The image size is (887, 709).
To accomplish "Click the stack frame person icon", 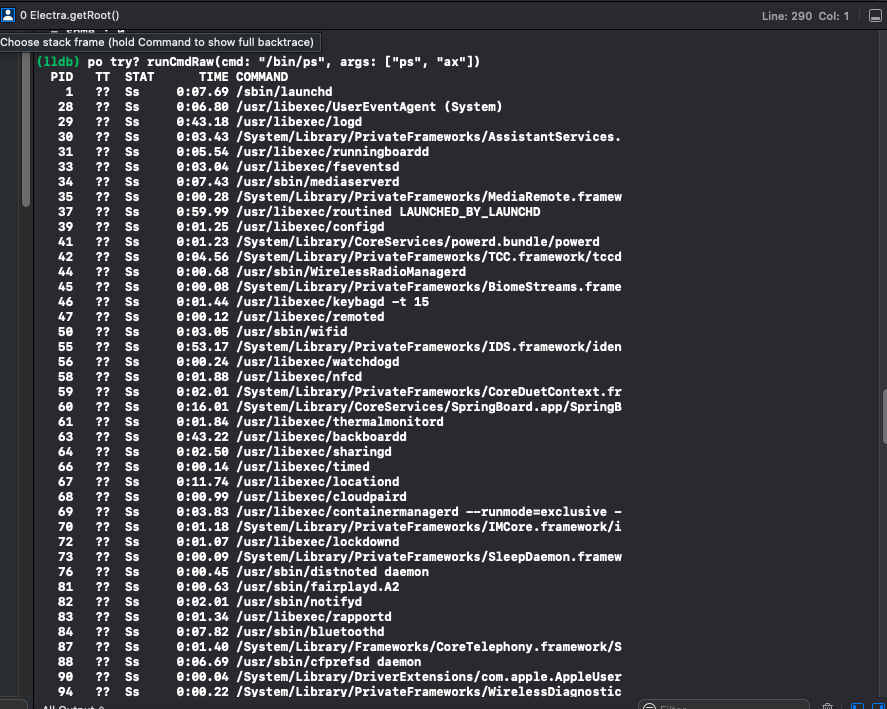I will [x=8, y=15].
